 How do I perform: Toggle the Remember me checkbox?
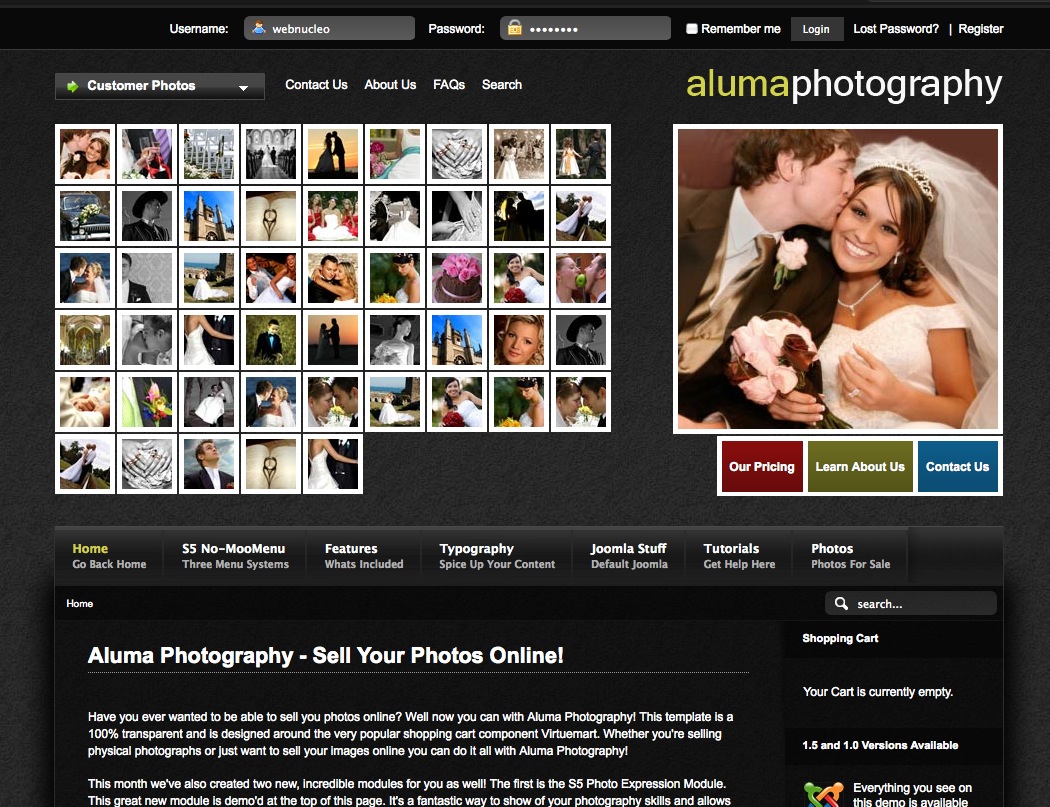pos(691,29)
